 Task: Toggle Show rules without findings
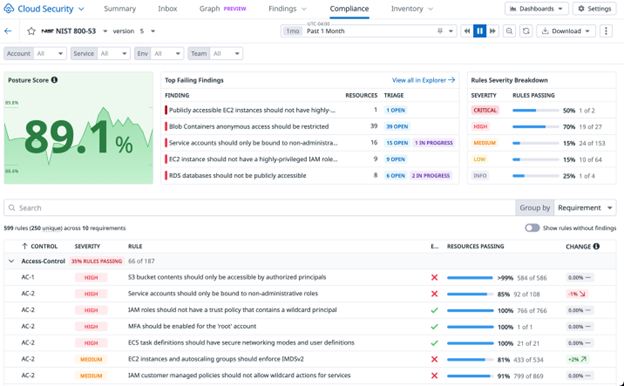coord(532,228)
